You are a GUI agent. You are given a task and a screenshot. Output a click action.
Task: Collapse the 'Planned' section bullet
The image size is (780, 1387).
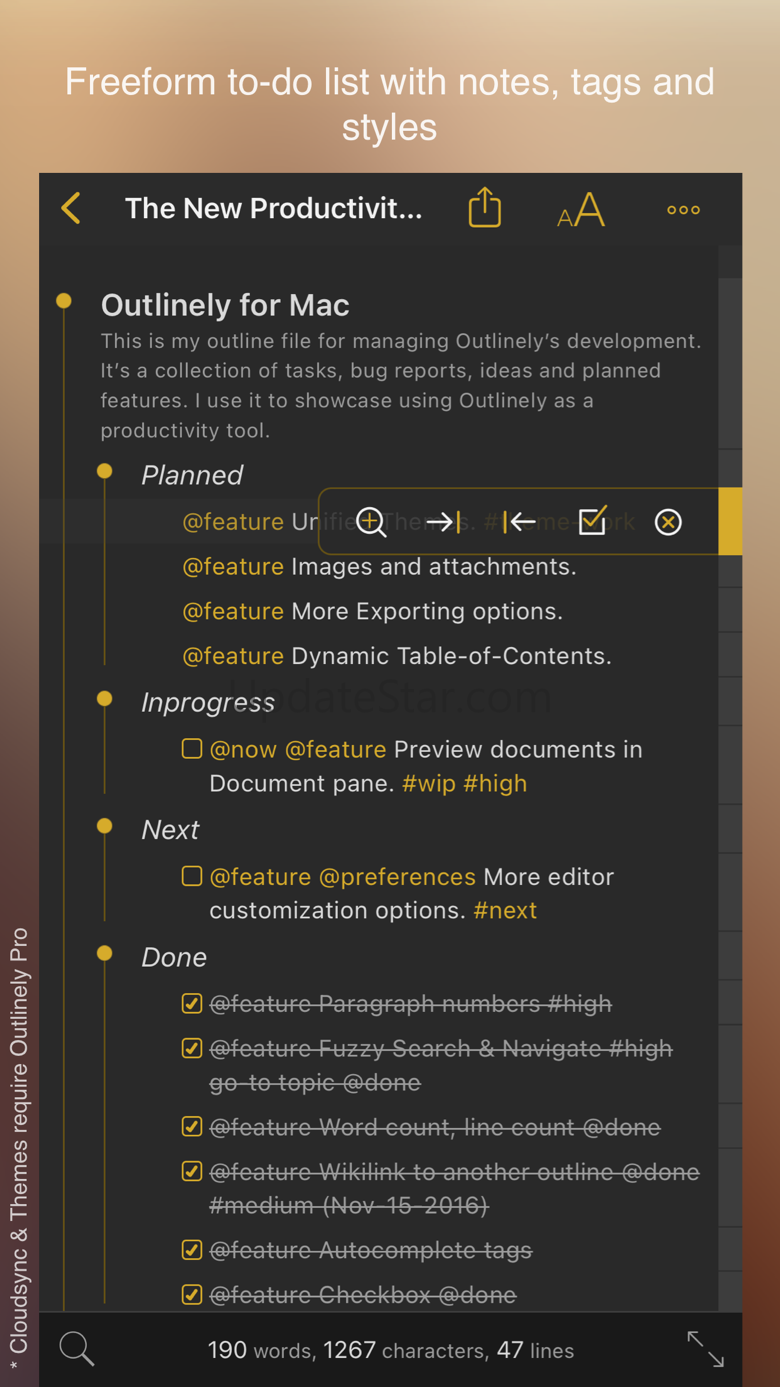click(x=105, y=472)
